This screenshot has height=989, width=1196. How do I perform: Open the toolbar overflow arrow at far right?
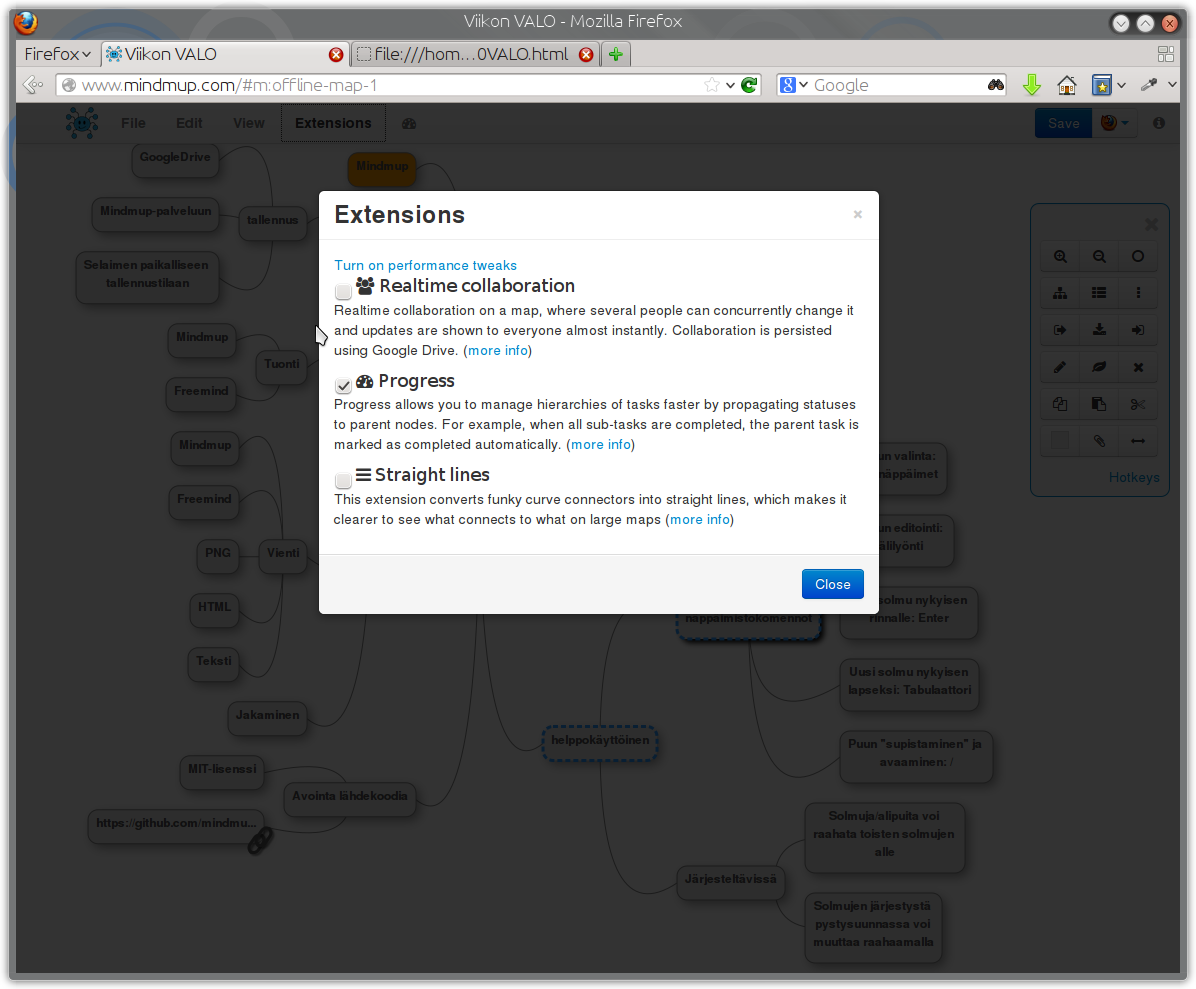point(1172,85)
